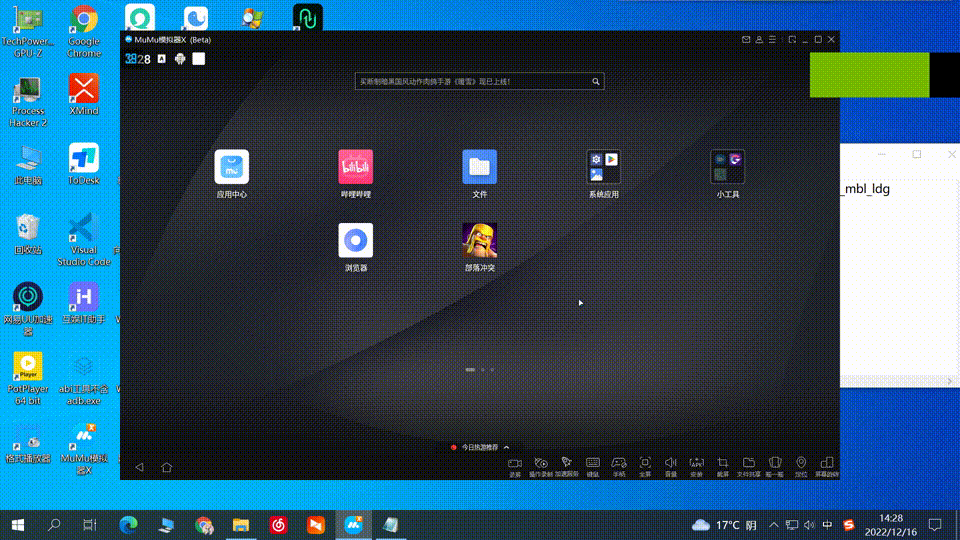960x540 pixels.
Task: Open the notification center icon
Action: [935, 525]
